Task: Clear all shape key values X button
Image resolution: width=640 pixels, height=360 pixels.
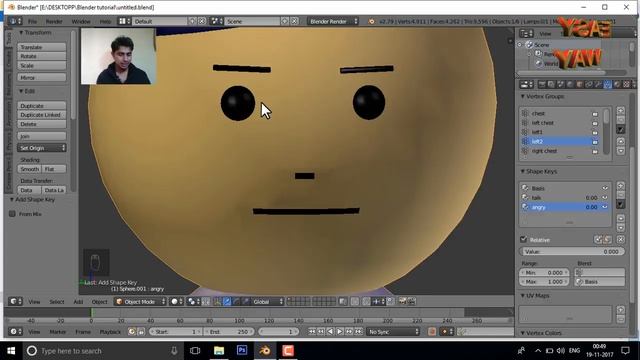Action: (620, 240)
